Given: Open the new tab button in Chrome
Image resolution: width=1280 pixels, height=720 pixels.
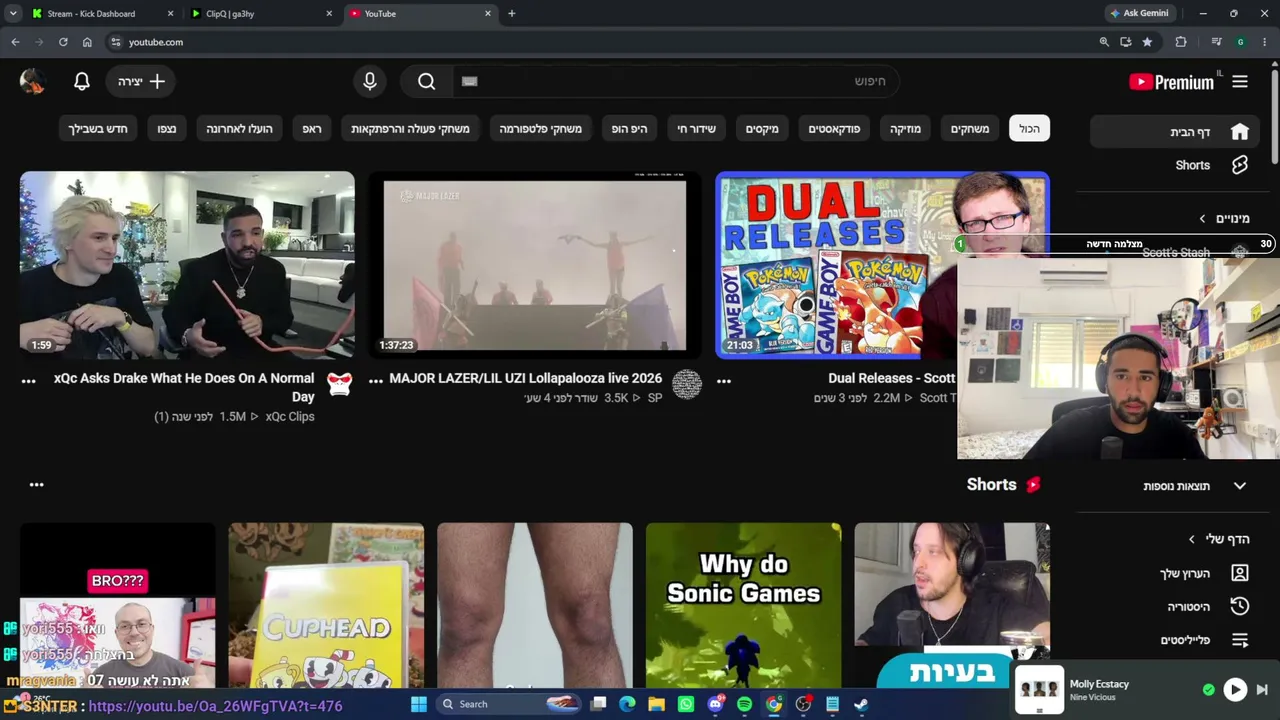Looking at the screenshot, I should (x=511, y=13).
